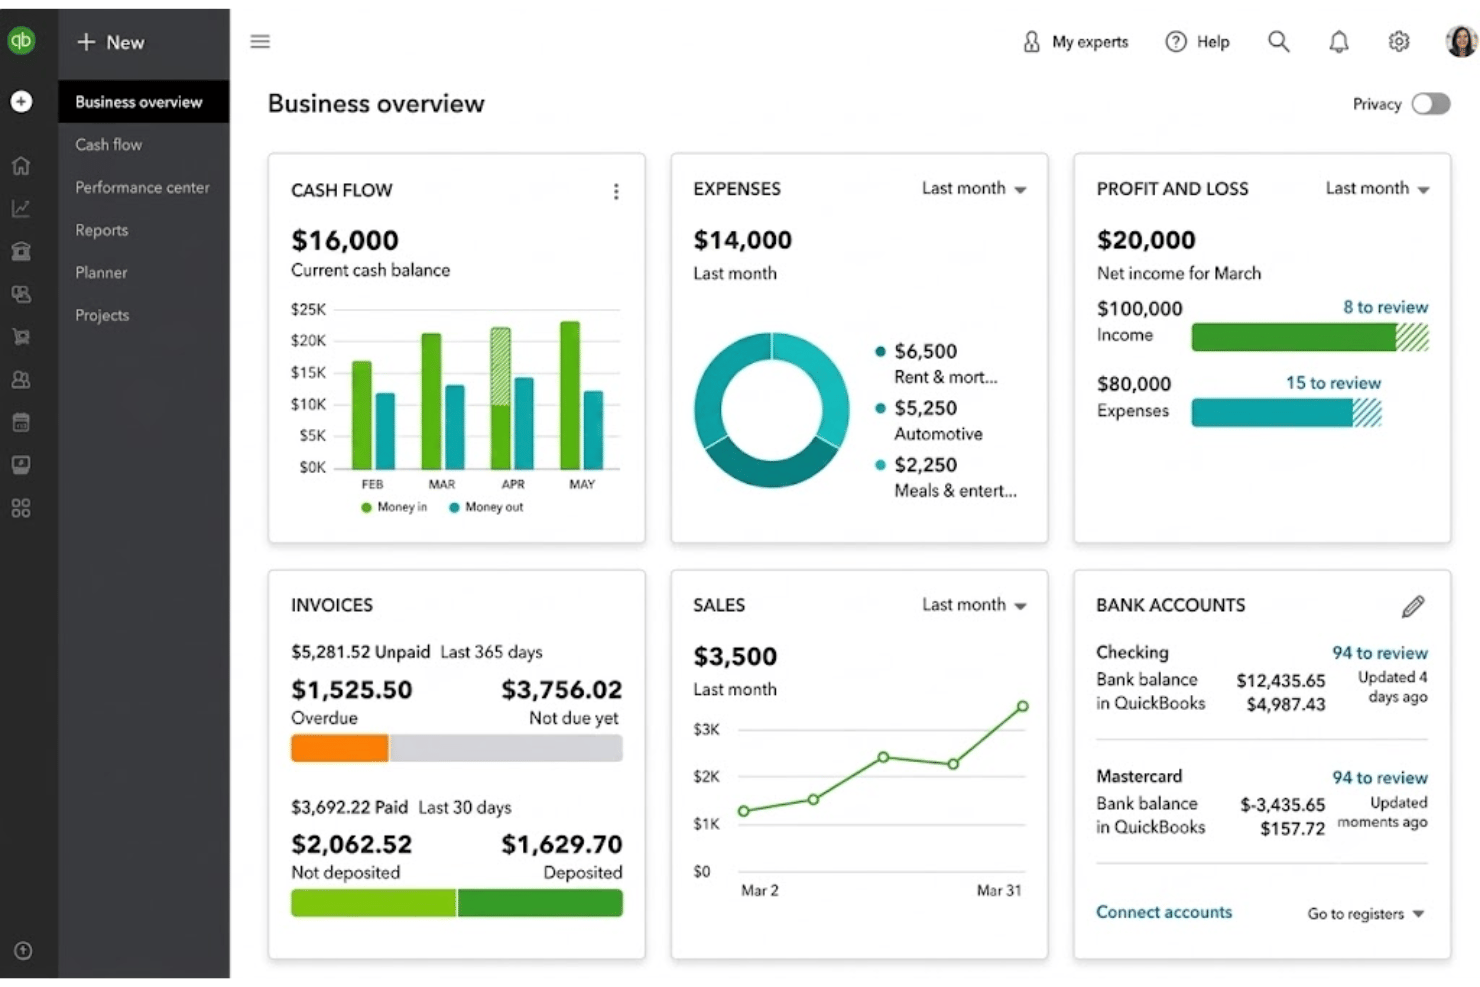Click the $2,062.52 Not deposited amount
The image size is (1480, 987).
(351, 845)
